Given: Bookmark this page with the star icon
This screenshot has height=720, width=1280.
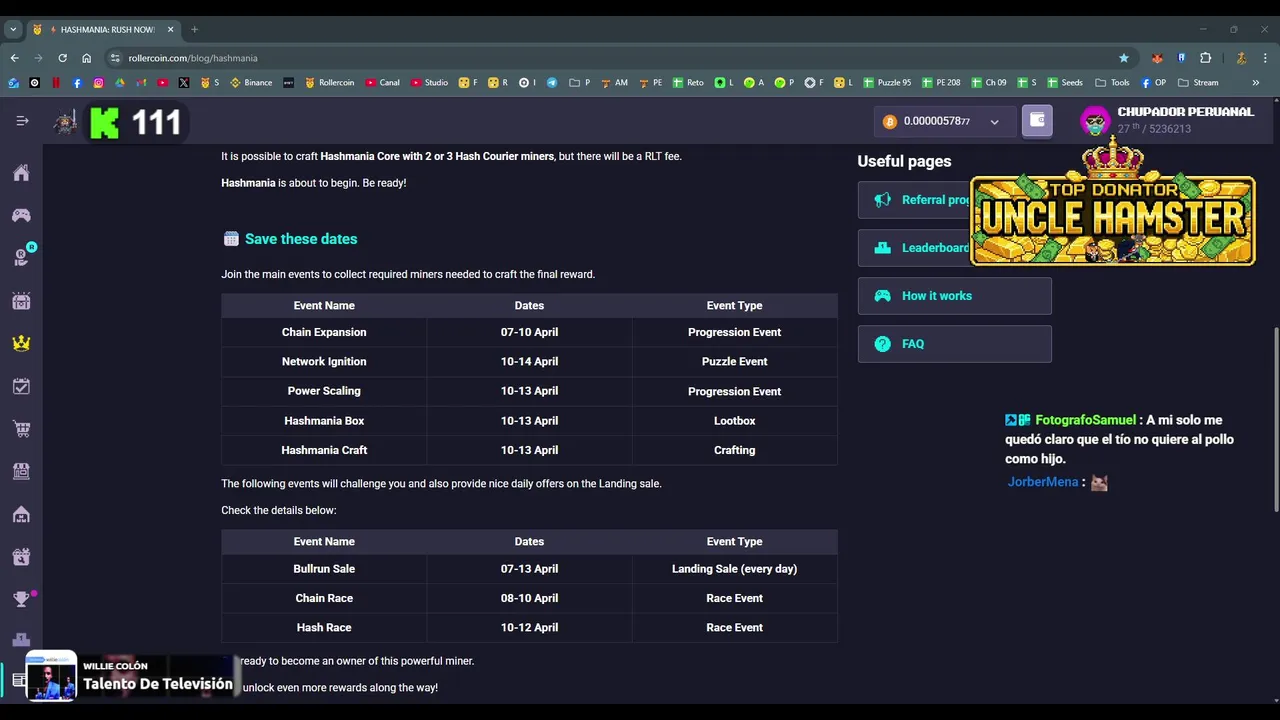Looking at the screenshot, I should coord(1124,58).
